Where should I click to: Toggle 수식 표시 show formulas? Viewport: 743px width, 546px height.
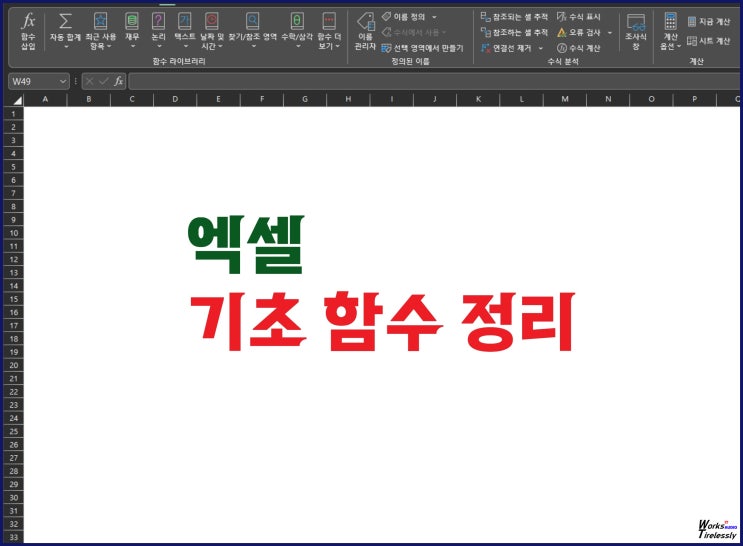pyautogui.click(x=579, y=17)
